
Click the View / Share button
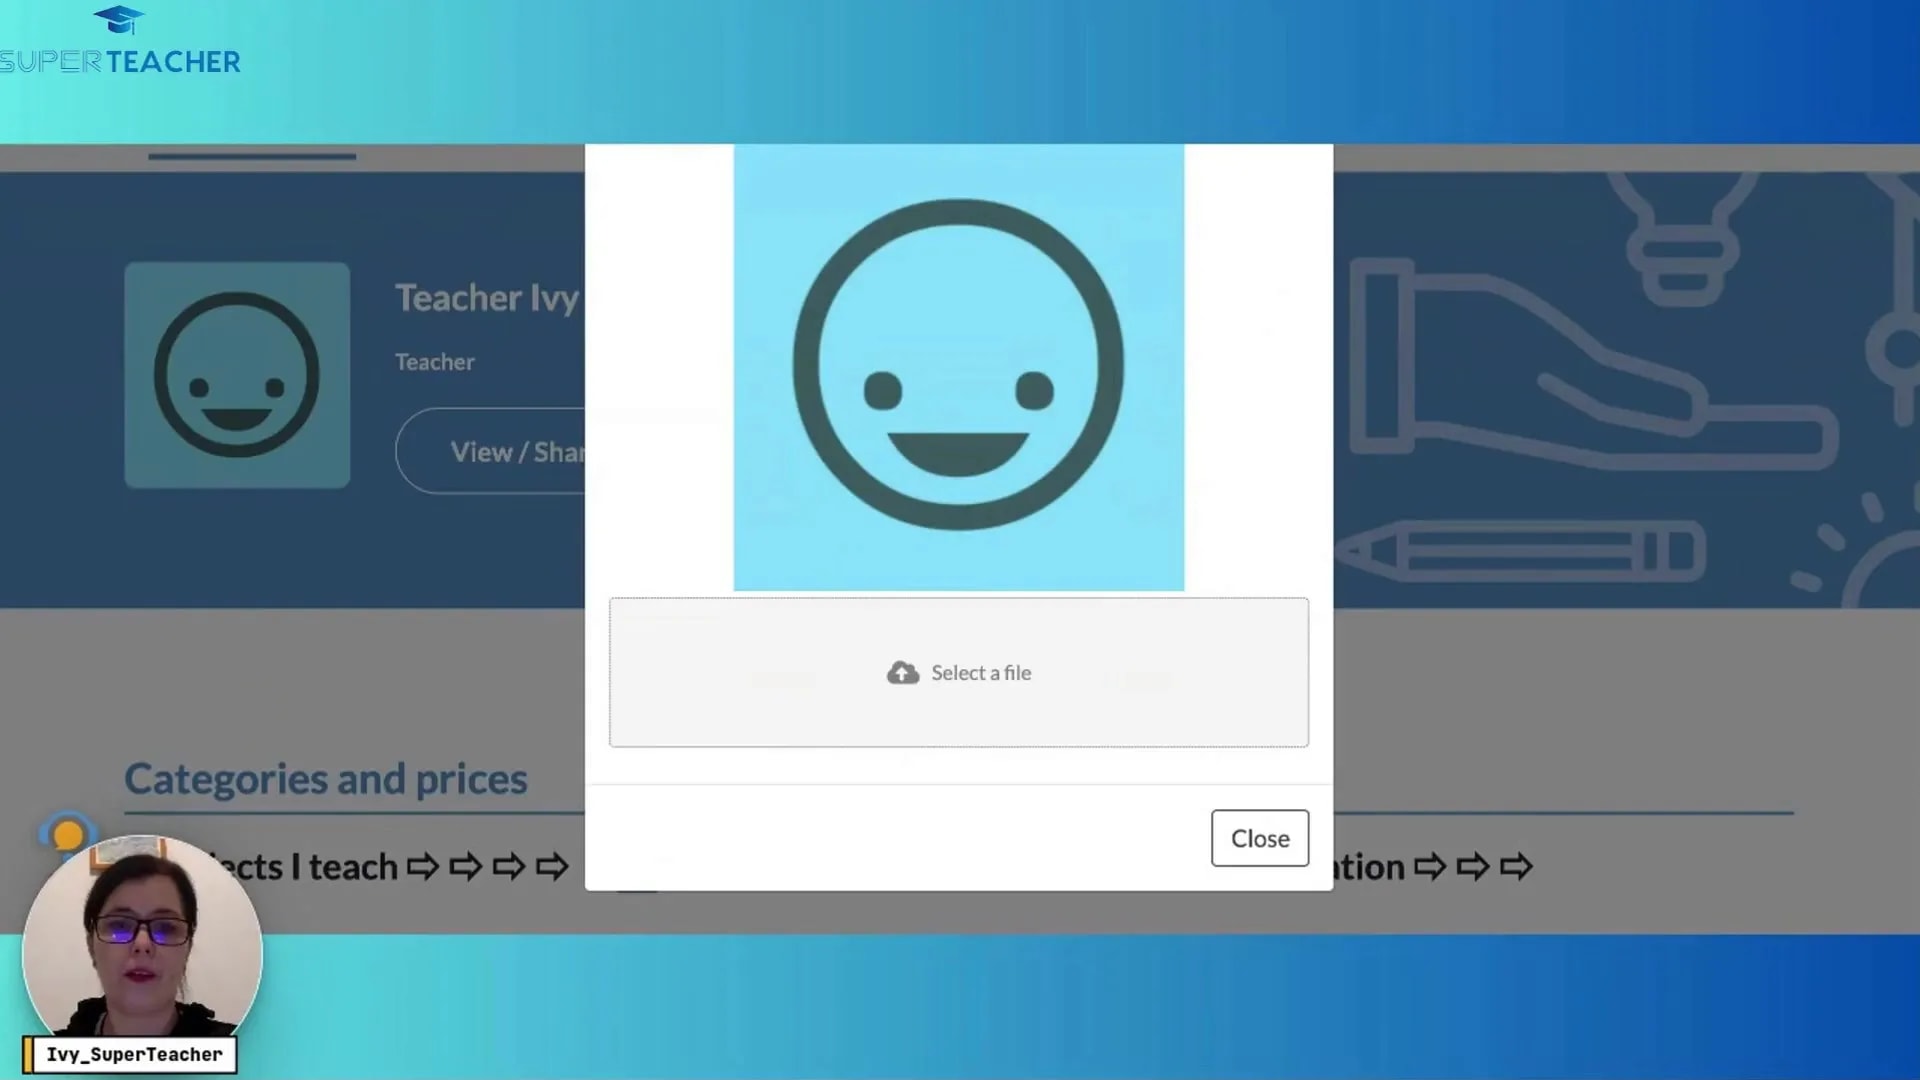pos(500,452)
